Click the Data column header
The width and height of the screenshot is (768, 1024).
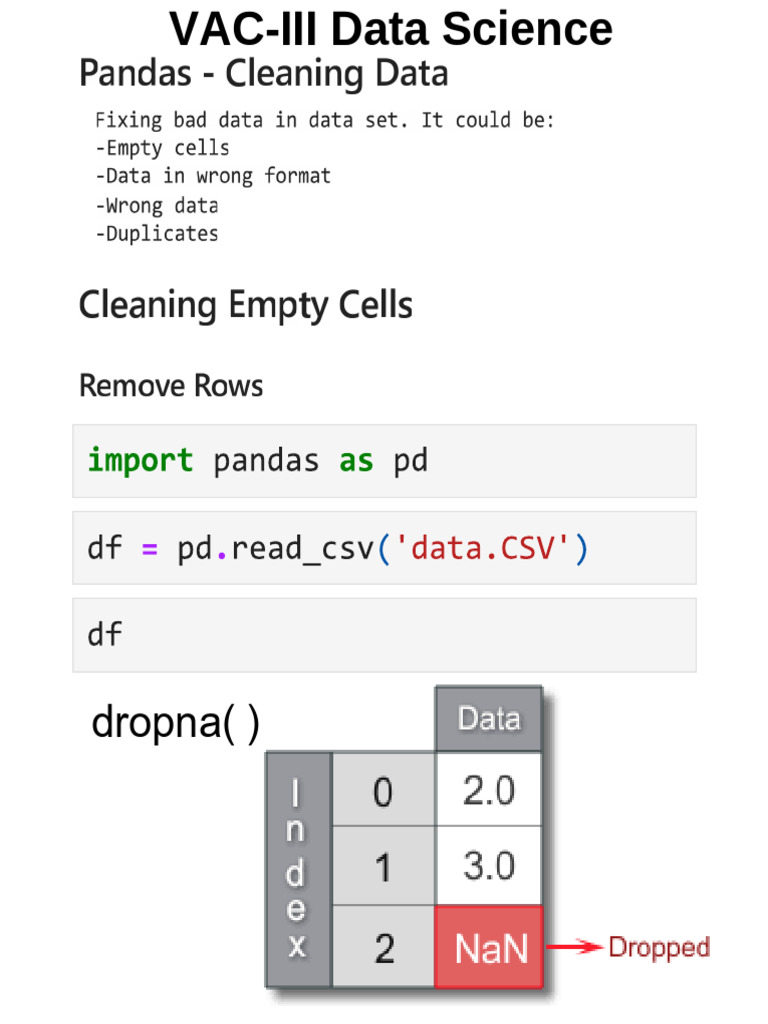(489, 719)
